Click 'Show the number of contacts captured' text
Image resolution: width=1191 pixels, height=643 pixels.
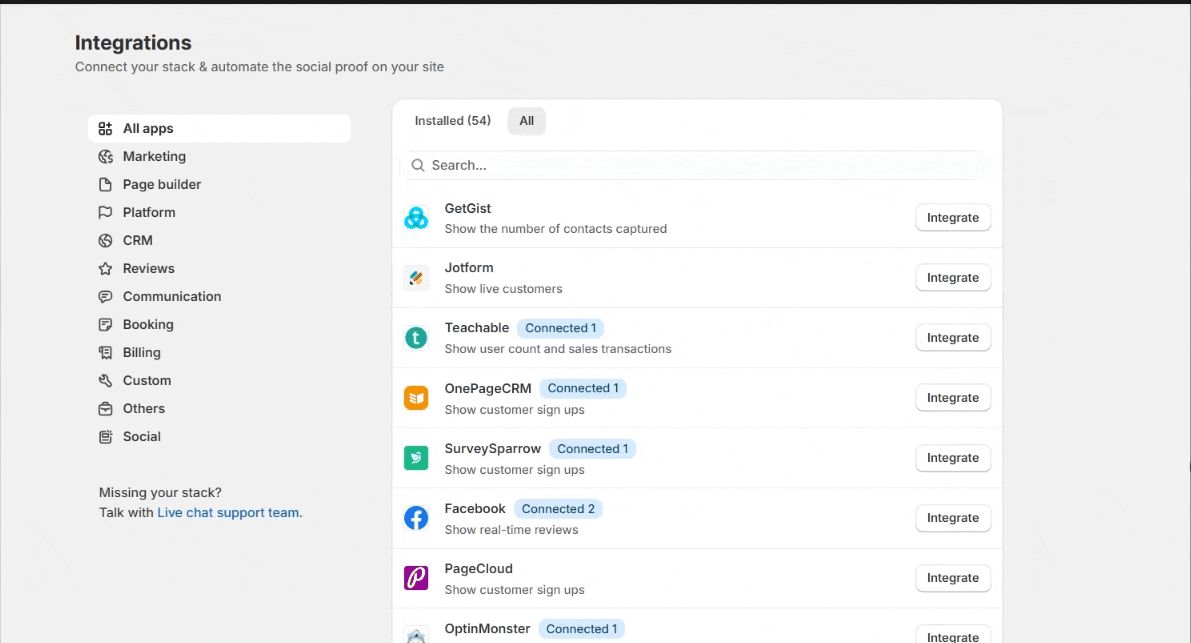tap(555, 229)
